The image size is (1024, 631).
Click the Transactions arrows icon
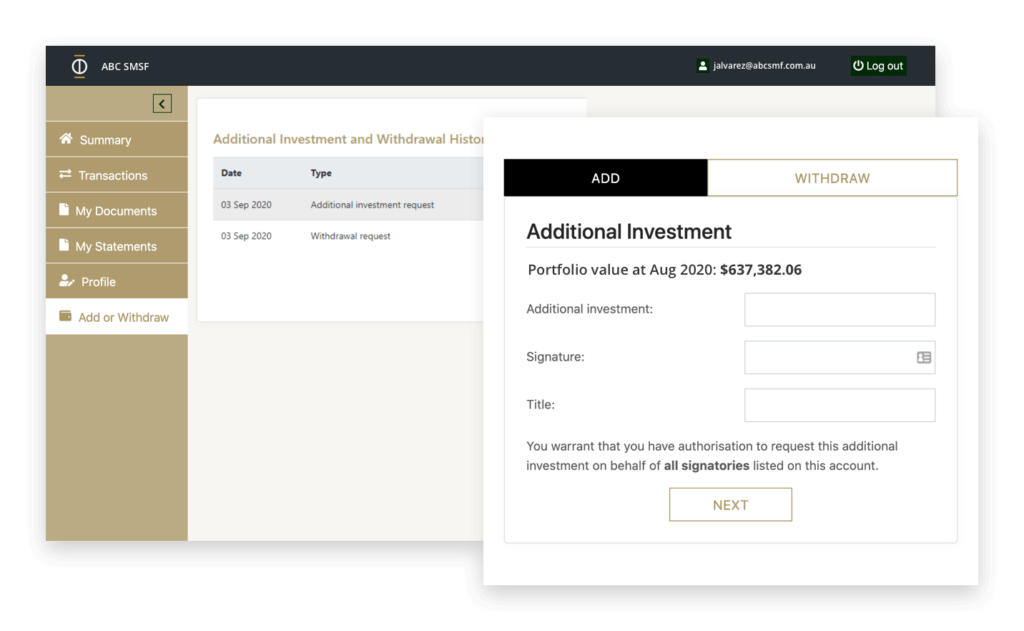coord(65,174)
